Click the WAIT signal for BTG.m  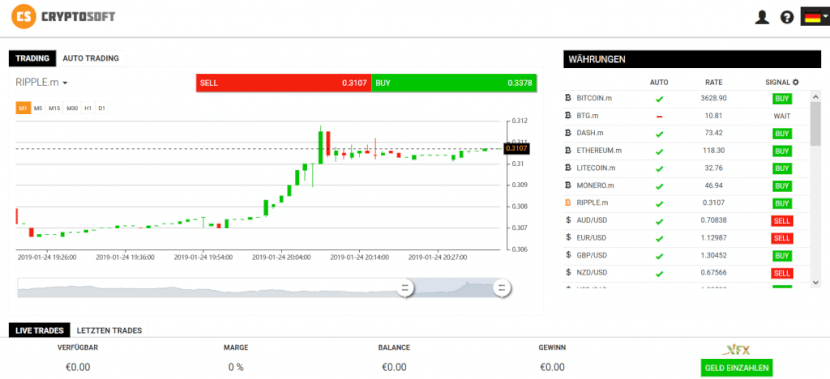pyautogui.click(x=782, y=116)
